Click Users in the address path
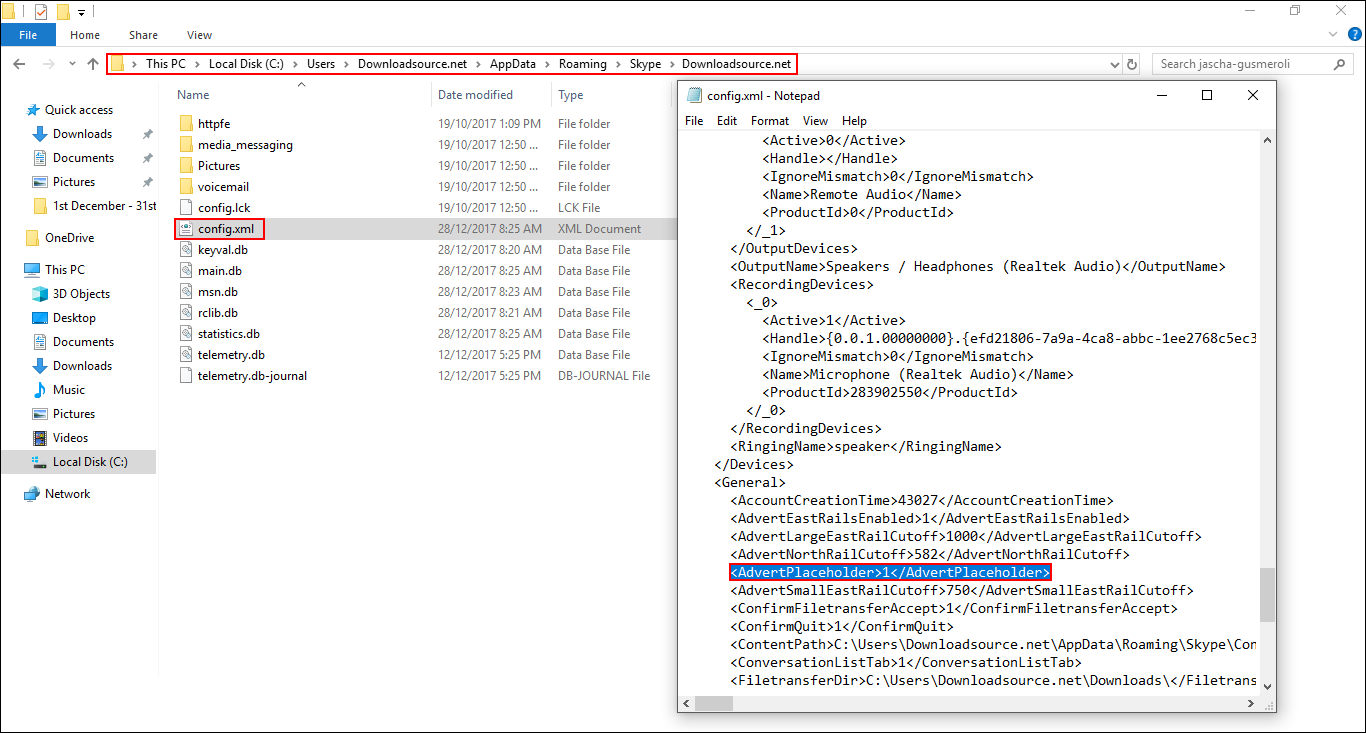 [x=321, y=64]
